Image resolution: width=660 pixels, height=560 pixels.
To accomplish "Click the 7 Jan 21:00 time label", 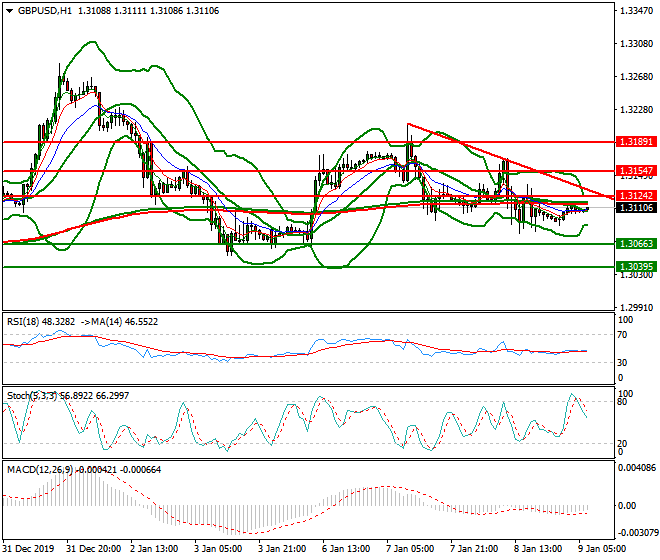I will [474, 549].
